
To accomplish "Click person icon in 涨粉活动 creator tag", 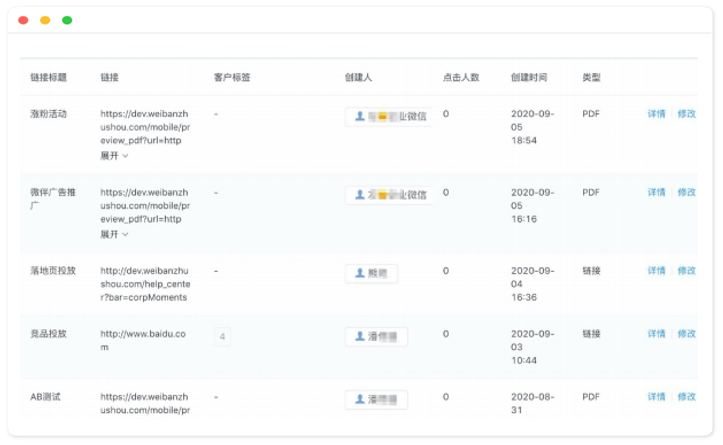I will click(360, 116).
